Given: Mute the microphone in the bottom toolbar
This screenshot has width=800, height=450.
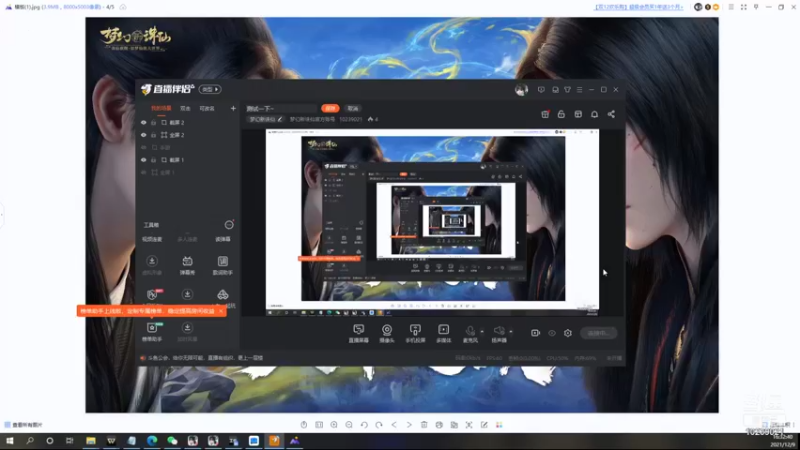Looking at the screenshot, I should (x=470, y=333).
